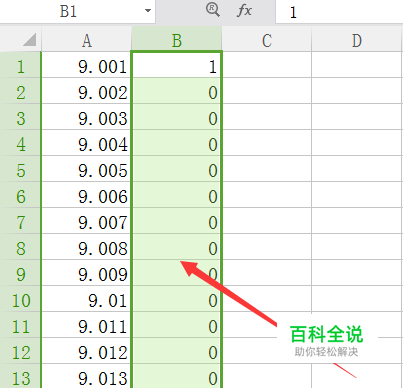Select row 7 header
This screenshot has height=388, width=403.
pyautogui.click(x=20, y=221)
